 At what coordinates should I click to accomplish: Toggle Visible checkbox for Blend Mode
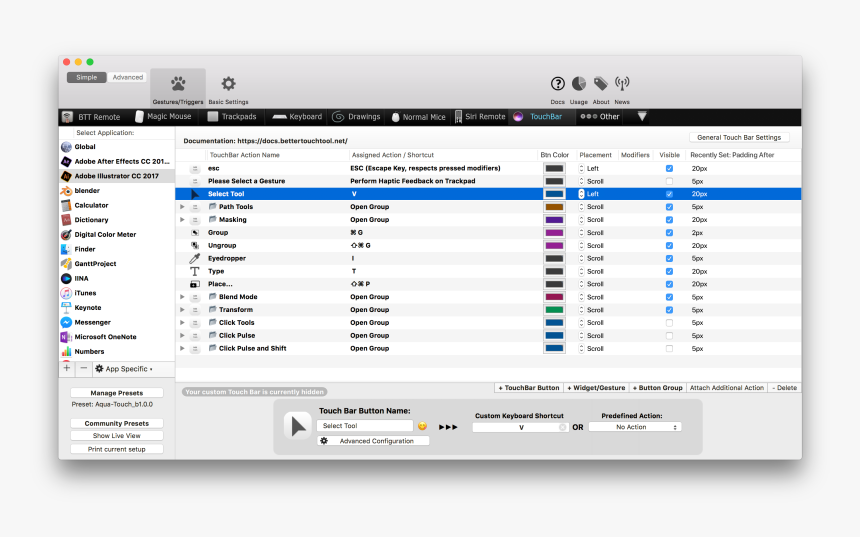point(669,297)
